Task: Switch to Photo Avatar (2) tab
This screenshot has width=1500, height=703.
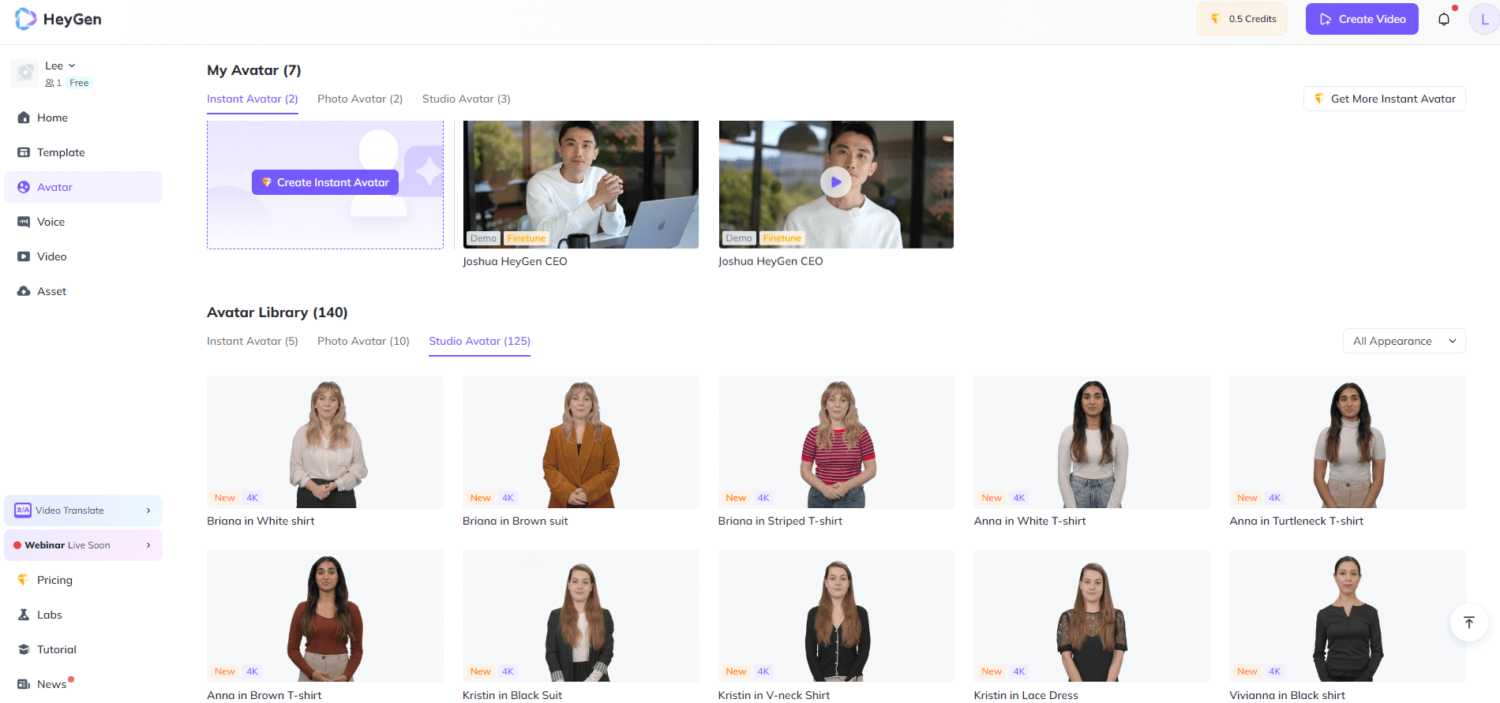Action: coord(359,99)
